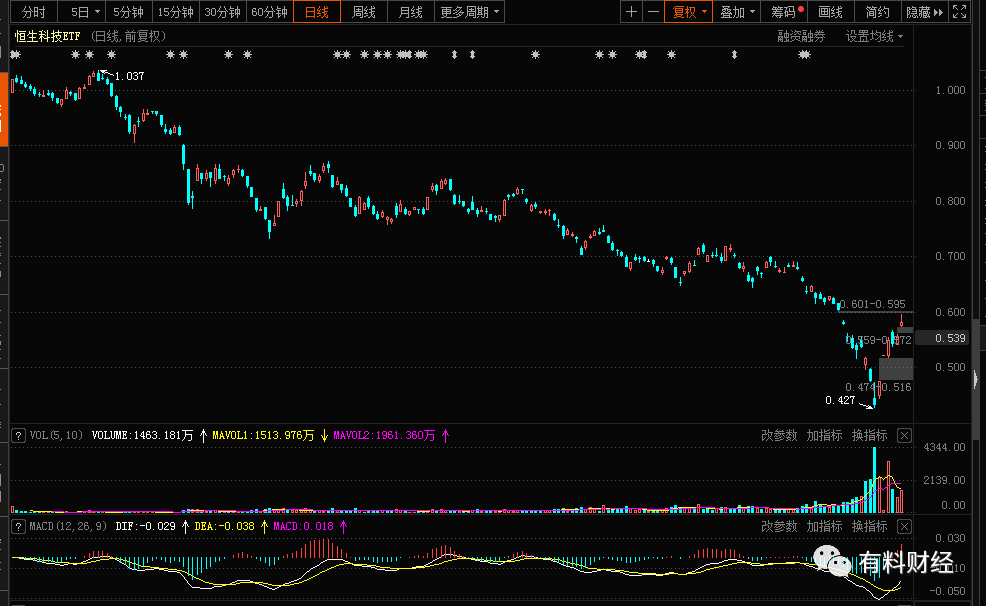
Task: Close the VOL indicator panel
Action: pyautogui.click(x=904, y=435)
